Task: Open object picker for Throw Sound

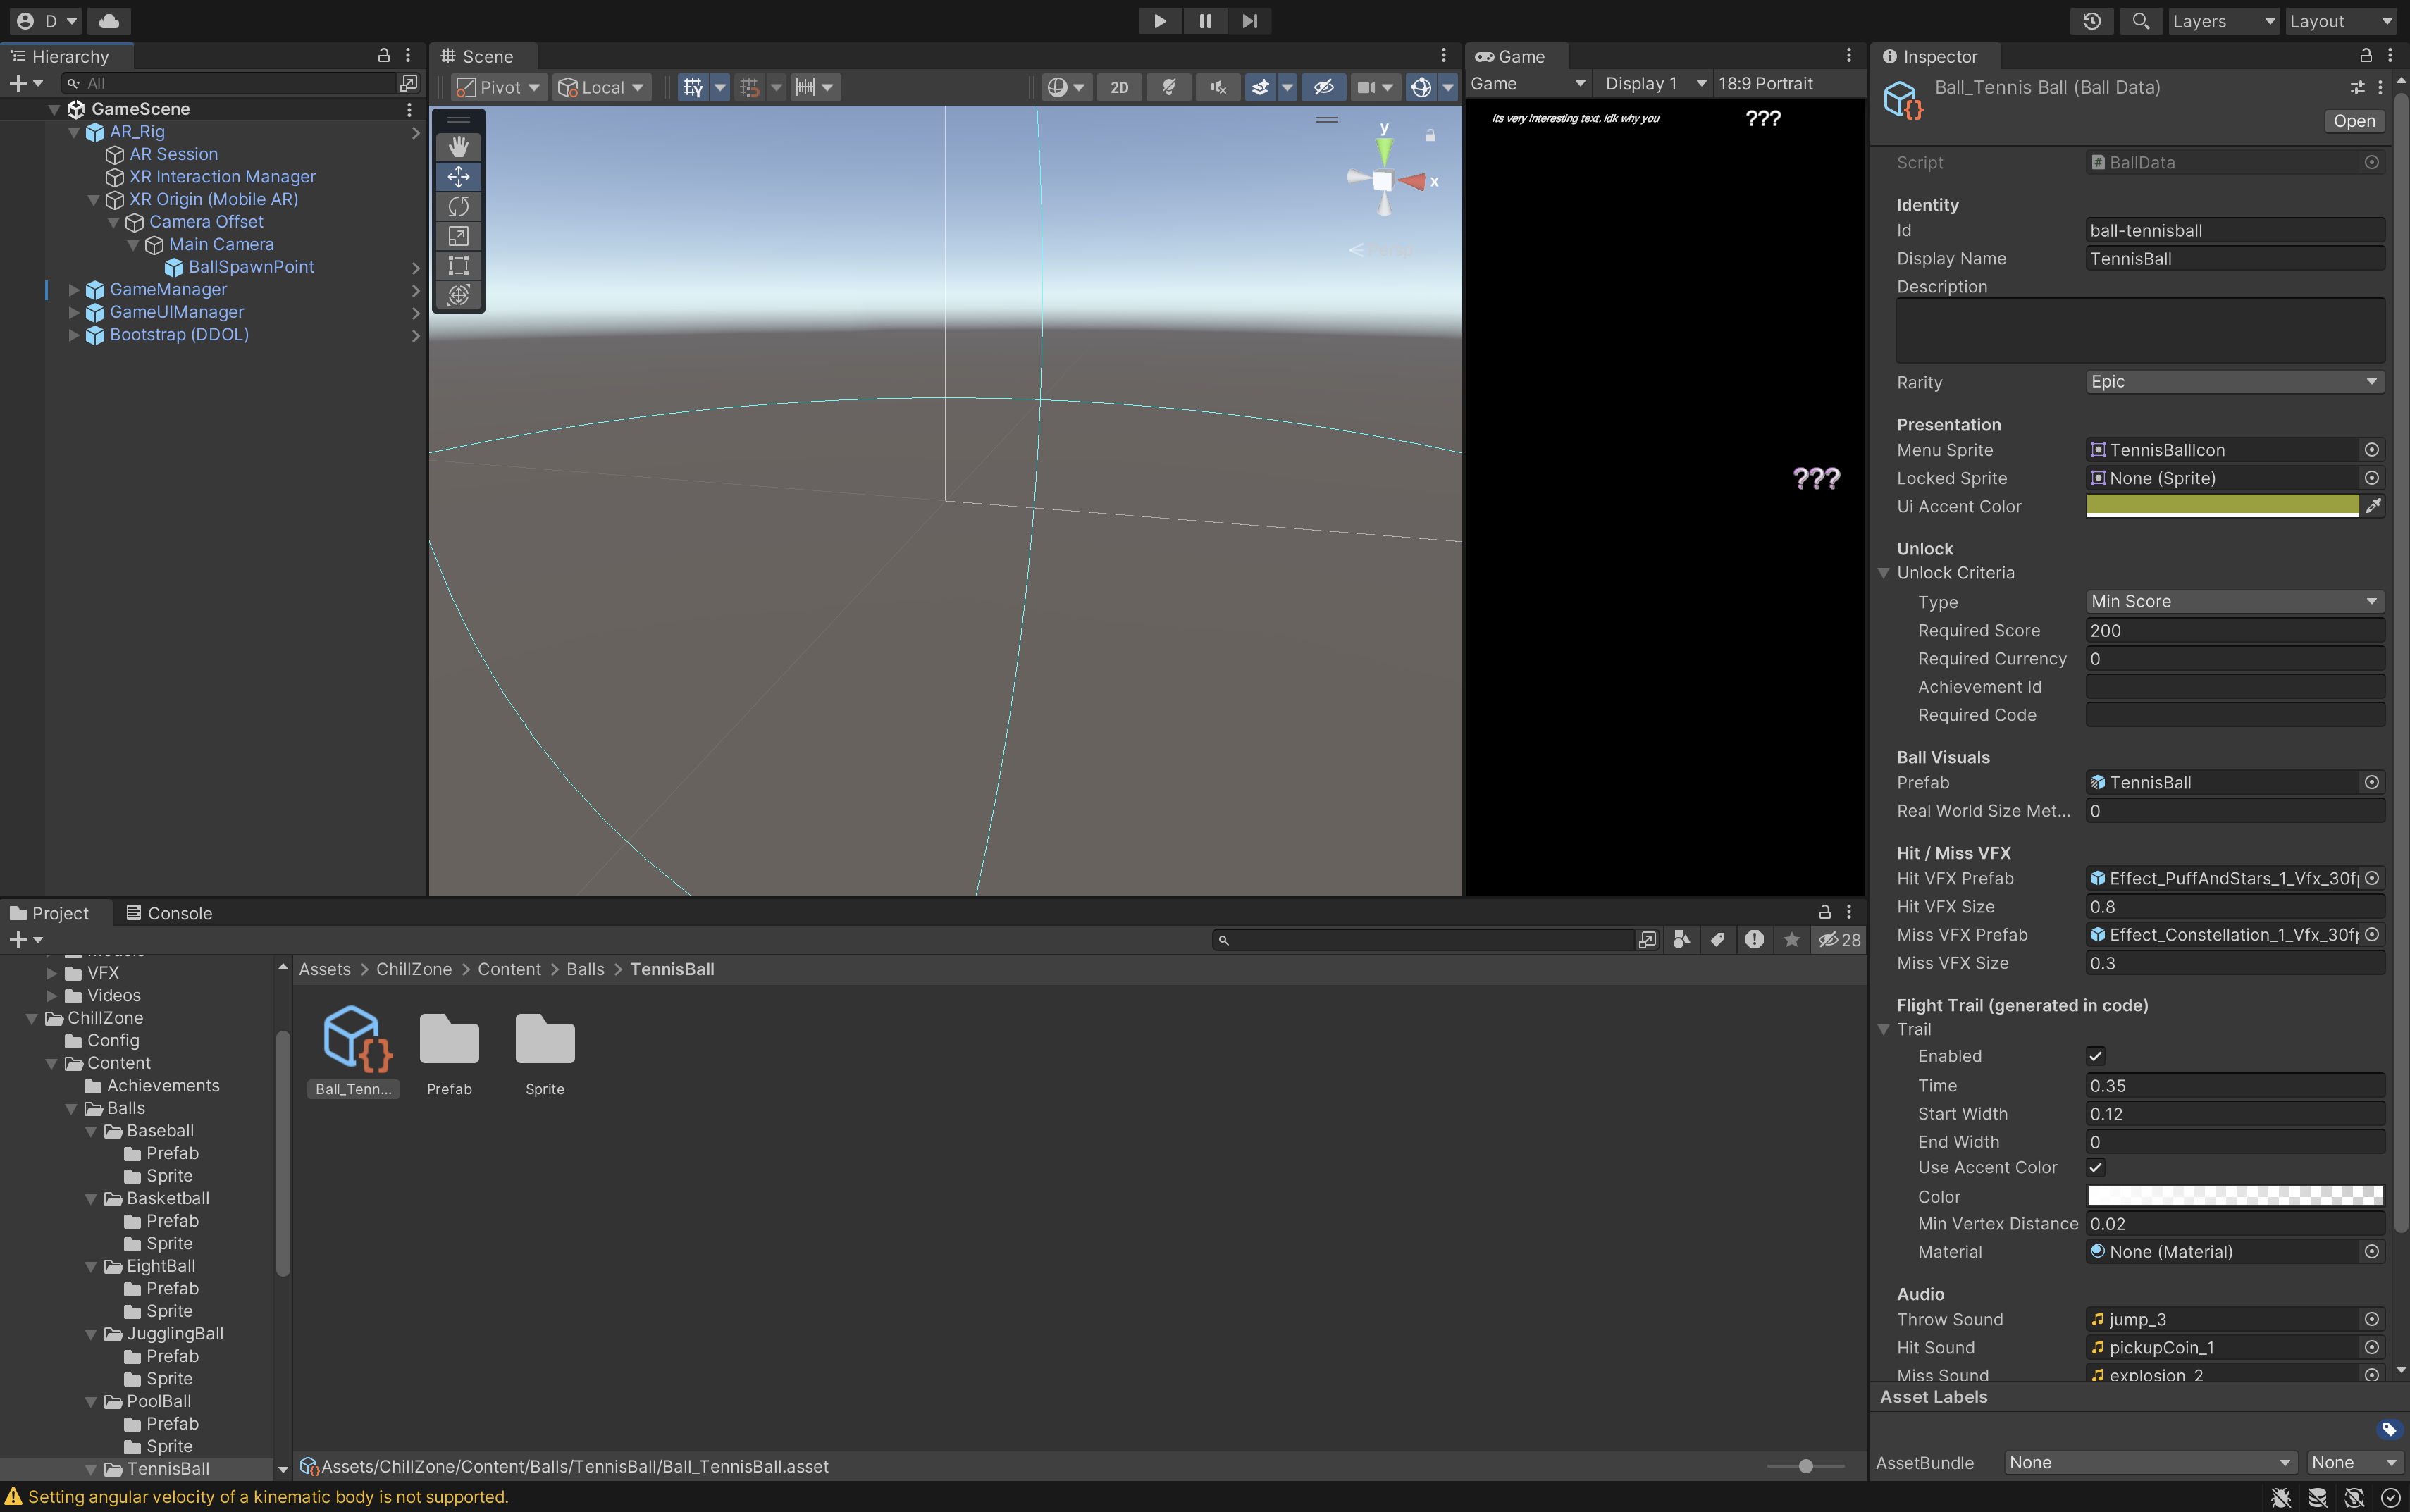Action: [2371, 1319]
